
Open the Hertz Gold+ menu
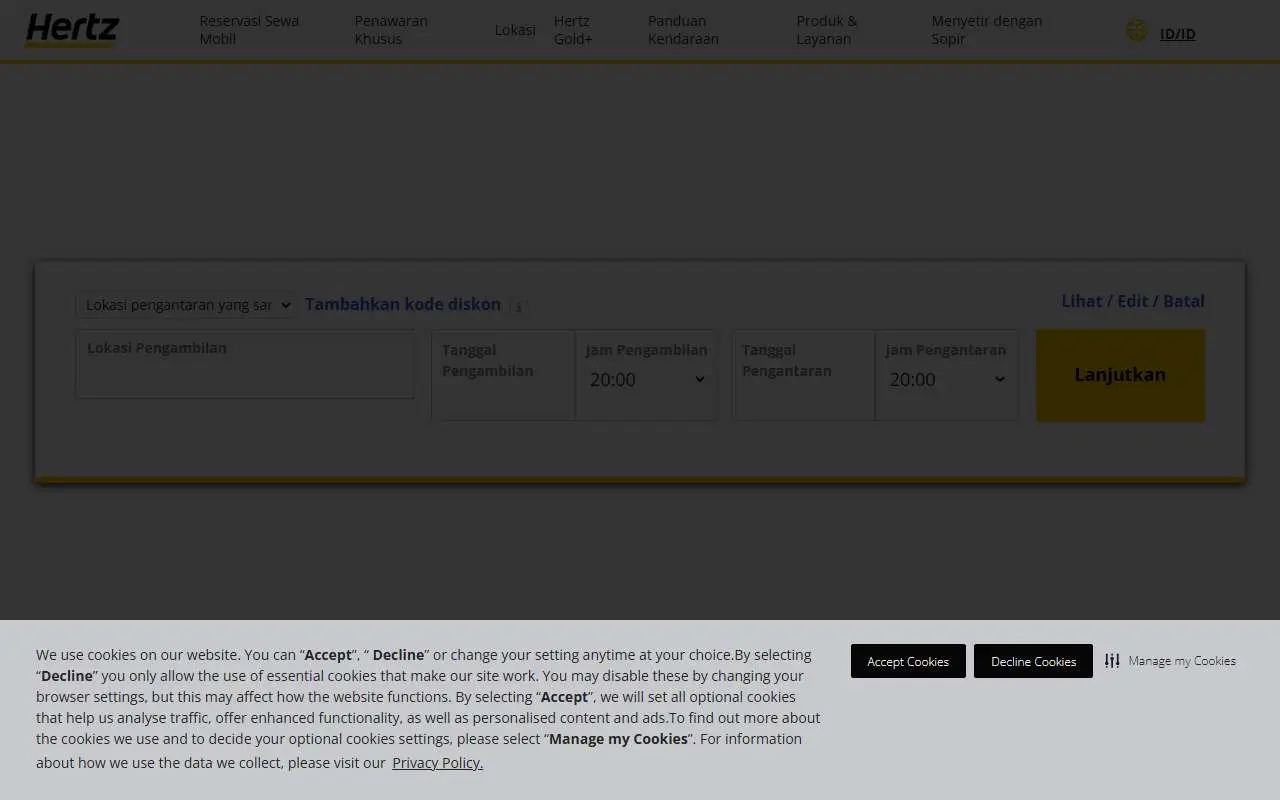(573, 30)
